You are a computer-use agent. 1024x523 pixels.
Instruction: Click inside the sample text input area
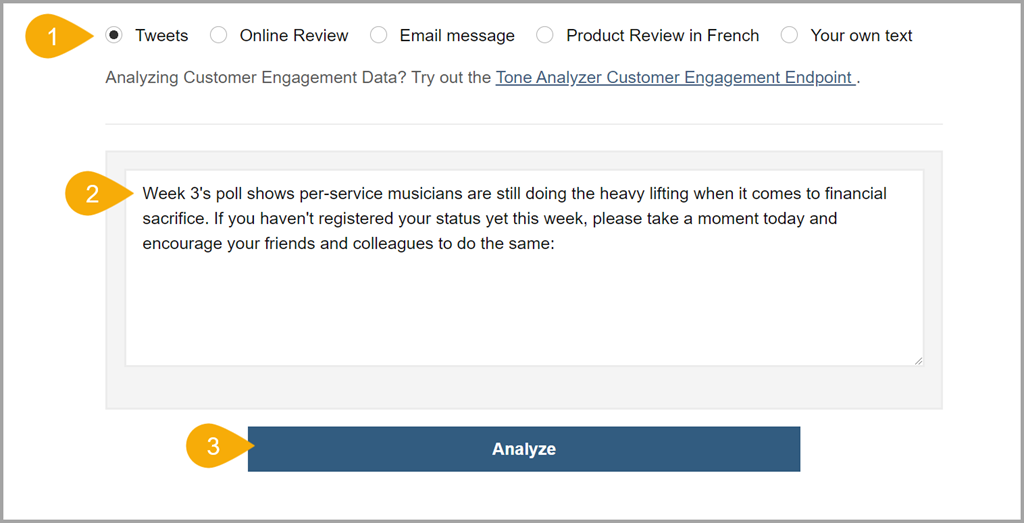(524, 268)
